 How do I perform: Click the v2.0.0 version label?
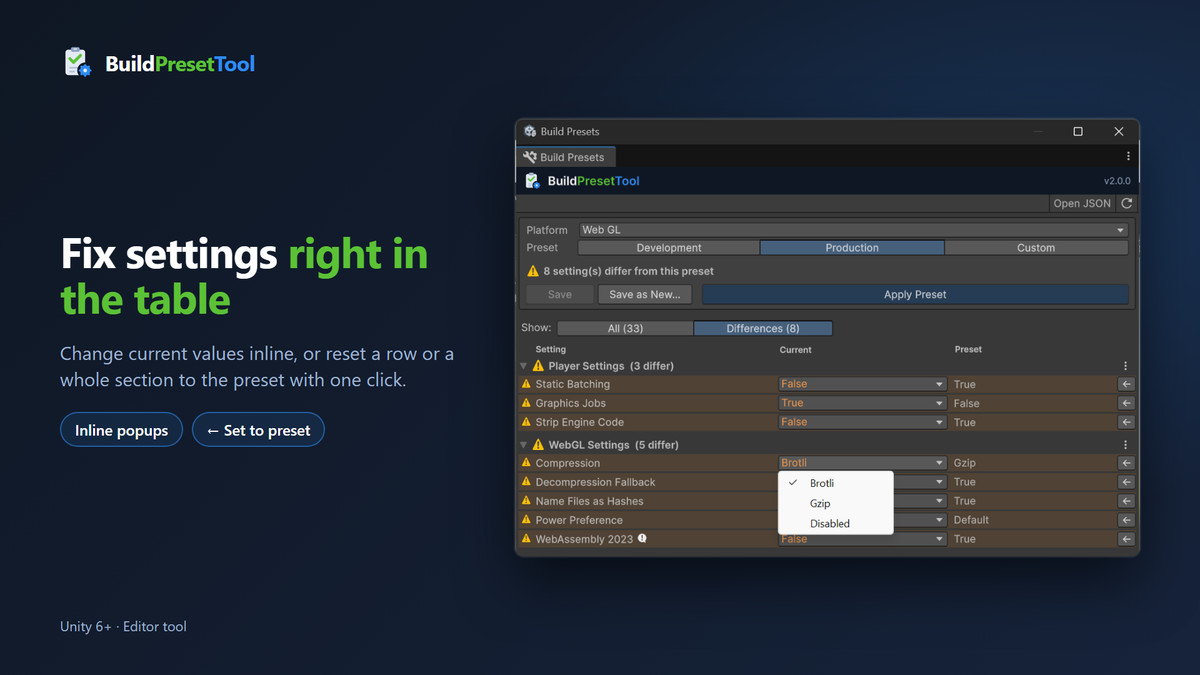coord(1117,181)
